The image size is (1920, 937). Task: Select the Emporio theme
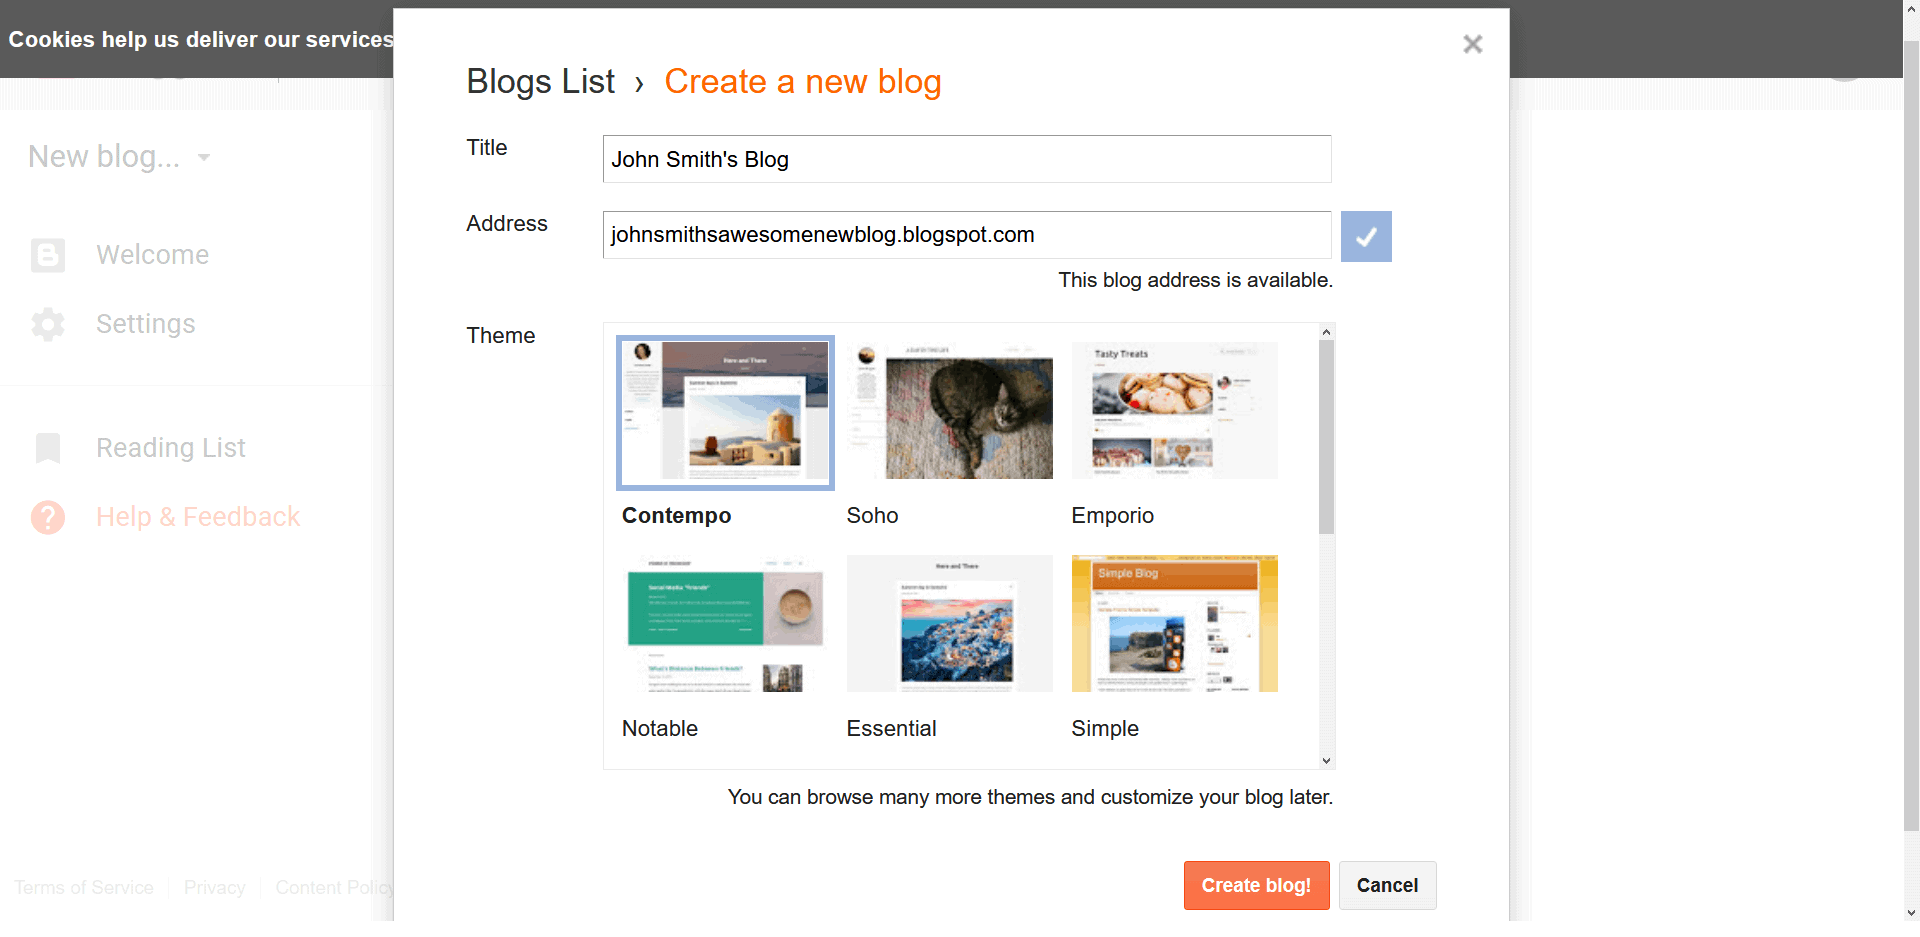[1174, 410]
